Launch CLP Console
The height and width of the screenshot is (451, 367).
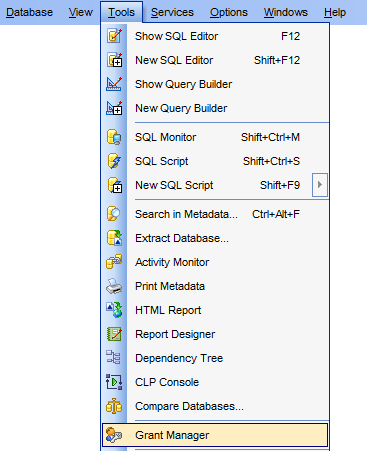point(215,382)
